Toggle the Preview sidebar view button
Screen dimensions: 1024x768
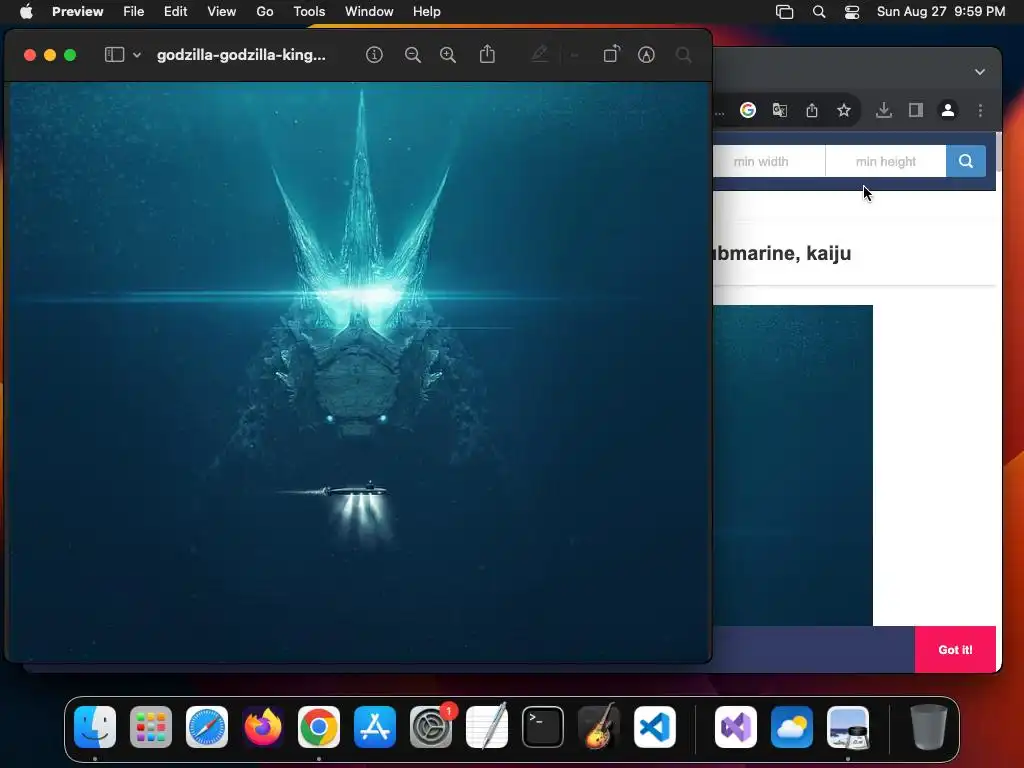(114, 55)
